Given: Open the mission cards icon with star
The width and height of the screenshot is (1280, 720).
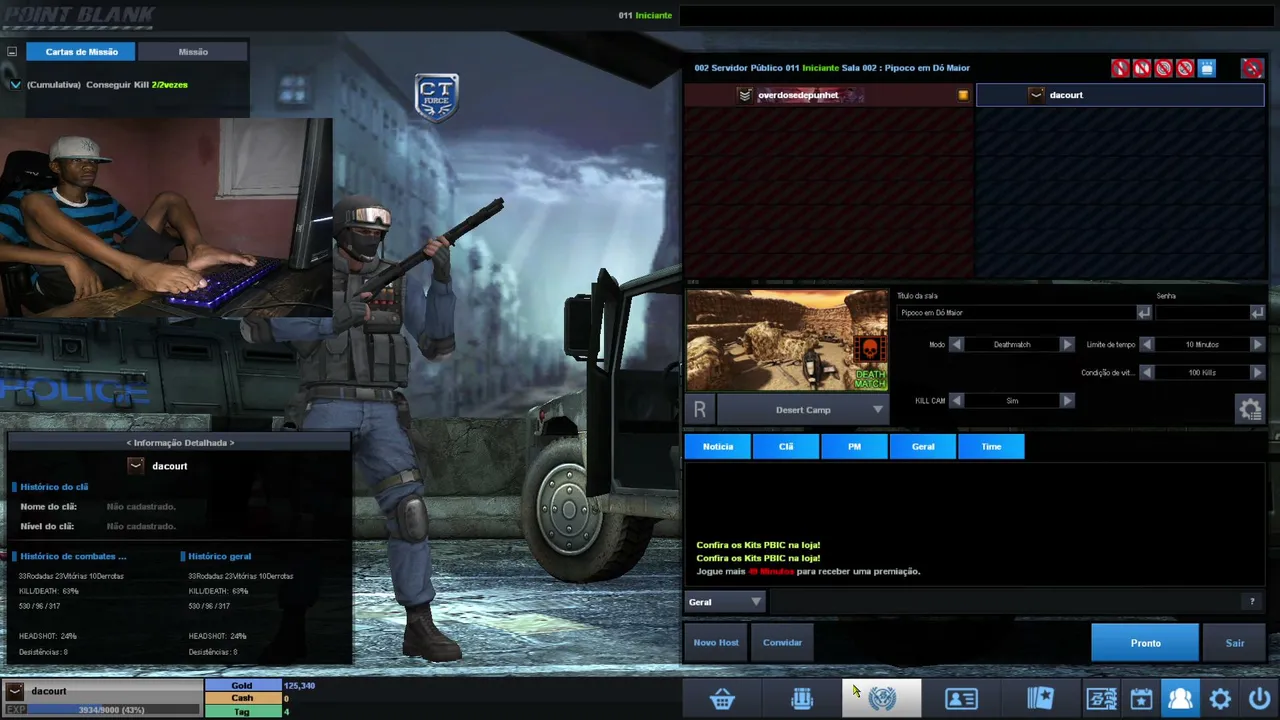Looking at the screenshot, I should [x=1040, y=699].
